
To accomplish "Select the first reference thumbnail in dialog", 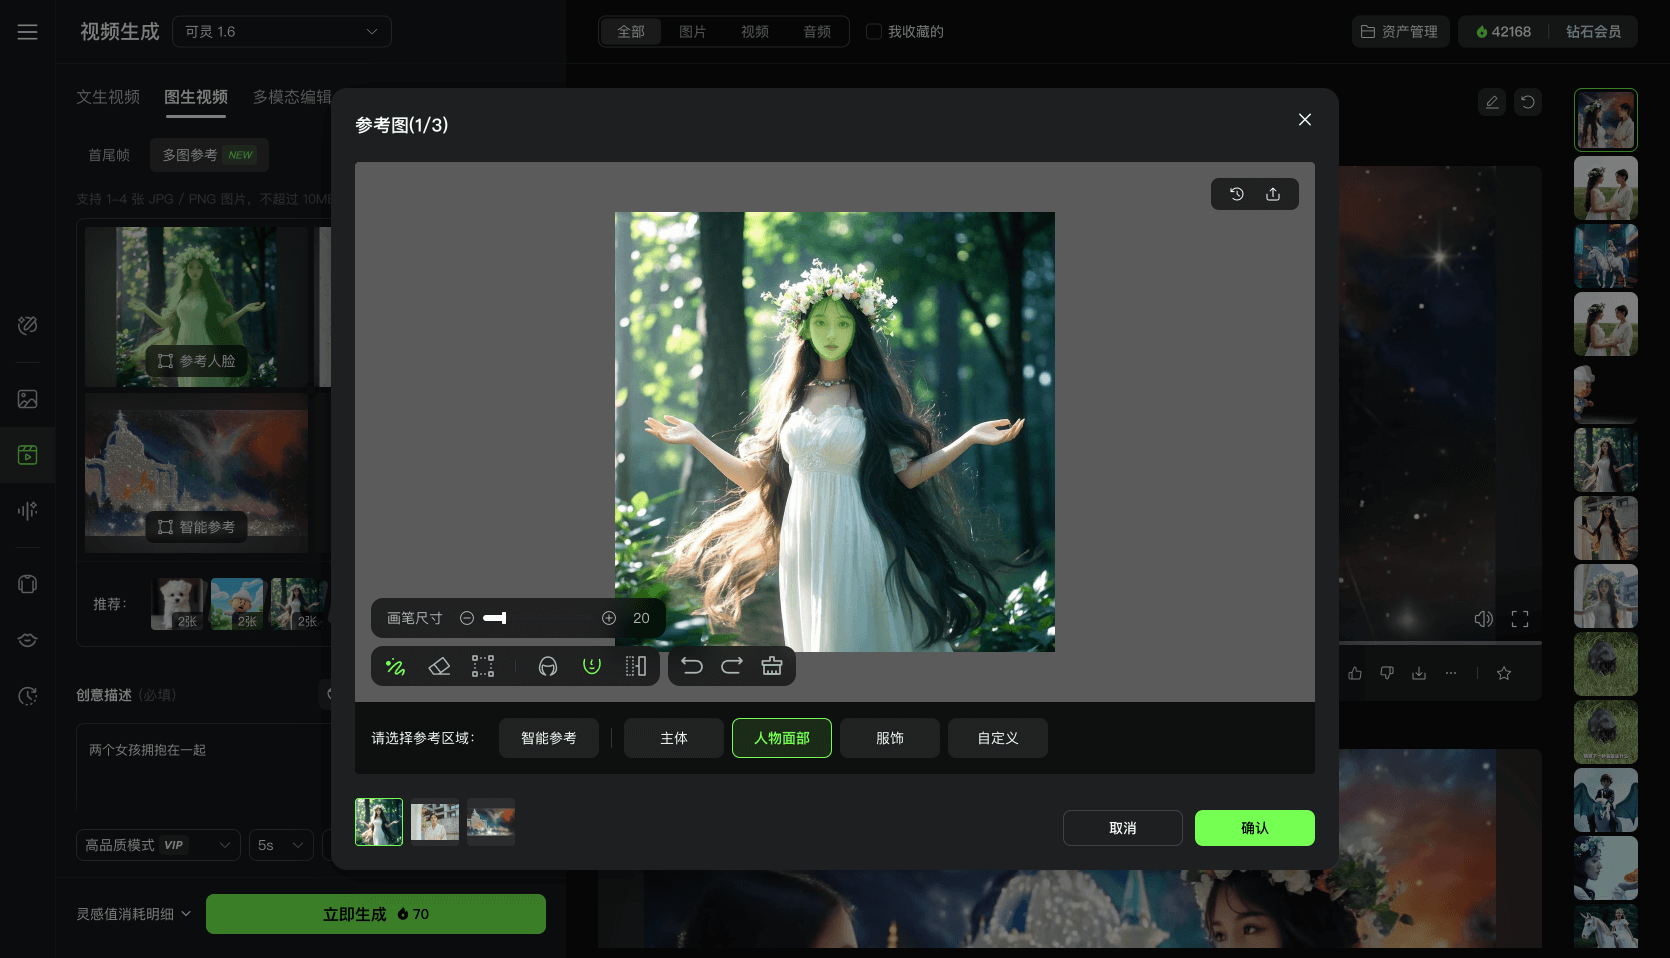I will pyautogui.click(x=379, y=822).
